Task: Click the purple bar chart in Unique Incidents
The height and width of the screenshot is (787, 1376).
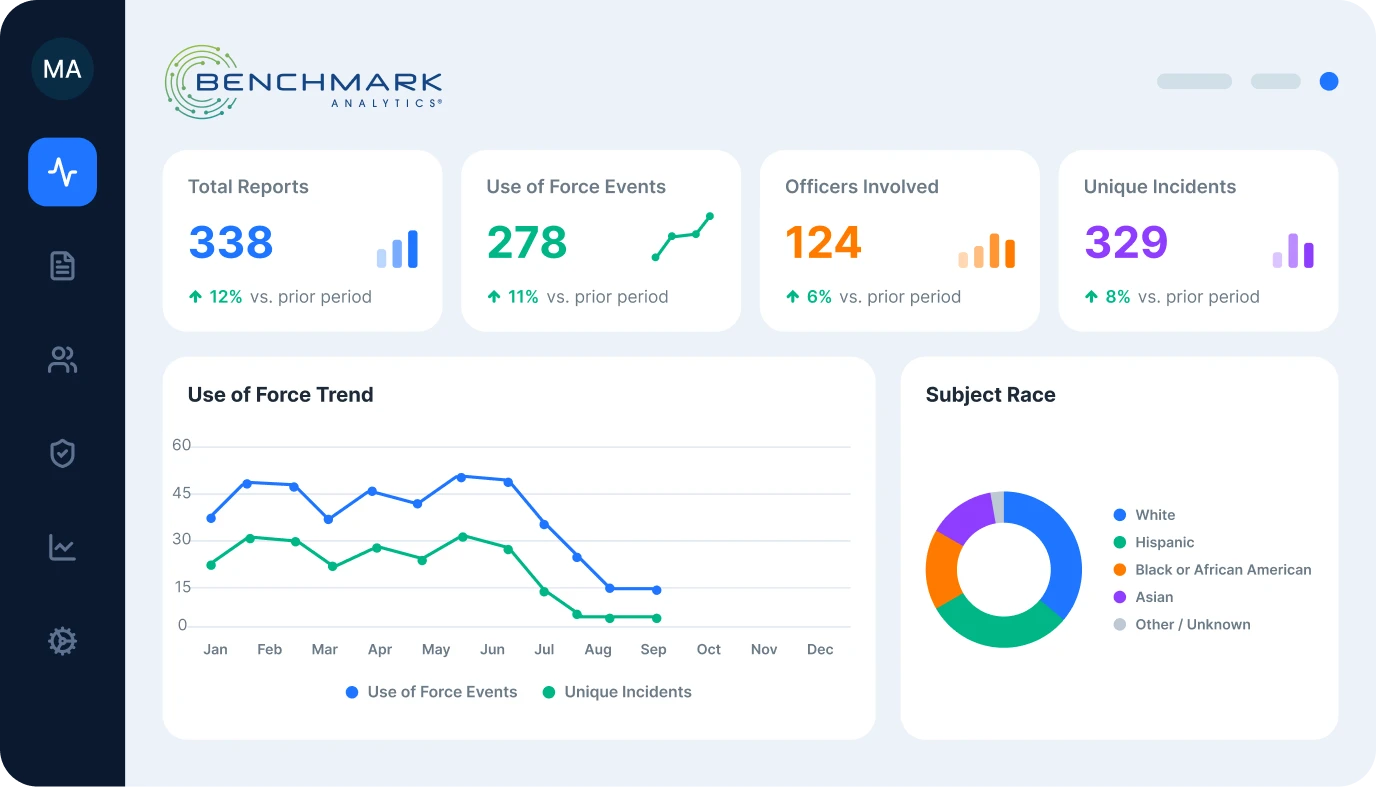Action: [x=1293, y=251]
